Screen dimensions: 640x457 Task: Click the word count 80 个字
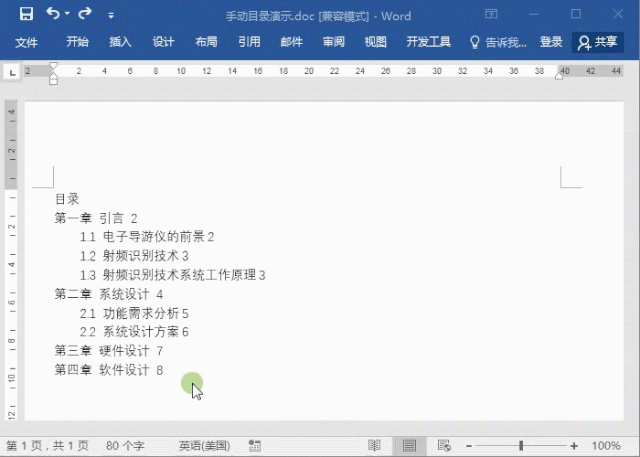coord(125,446)
